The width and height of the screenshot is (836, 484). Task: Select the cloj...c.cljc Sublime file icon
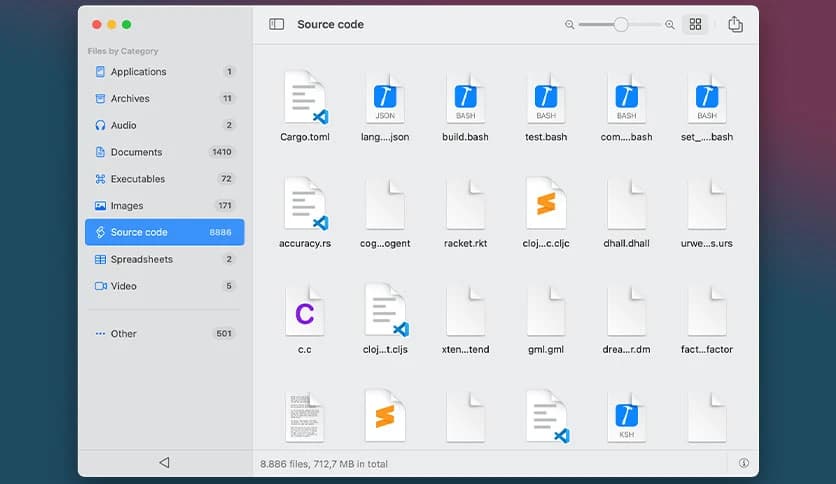[546, 204]
